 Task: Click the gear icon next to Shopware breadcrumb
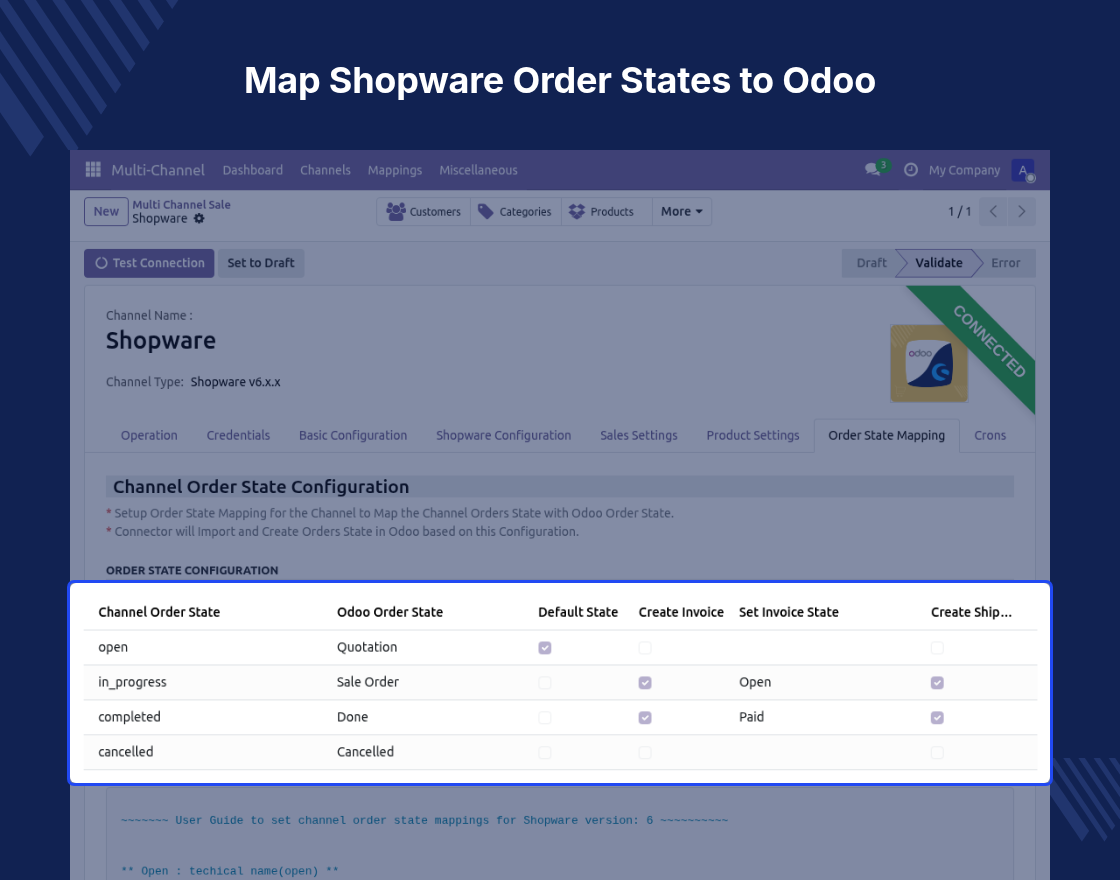pos(199,219)
